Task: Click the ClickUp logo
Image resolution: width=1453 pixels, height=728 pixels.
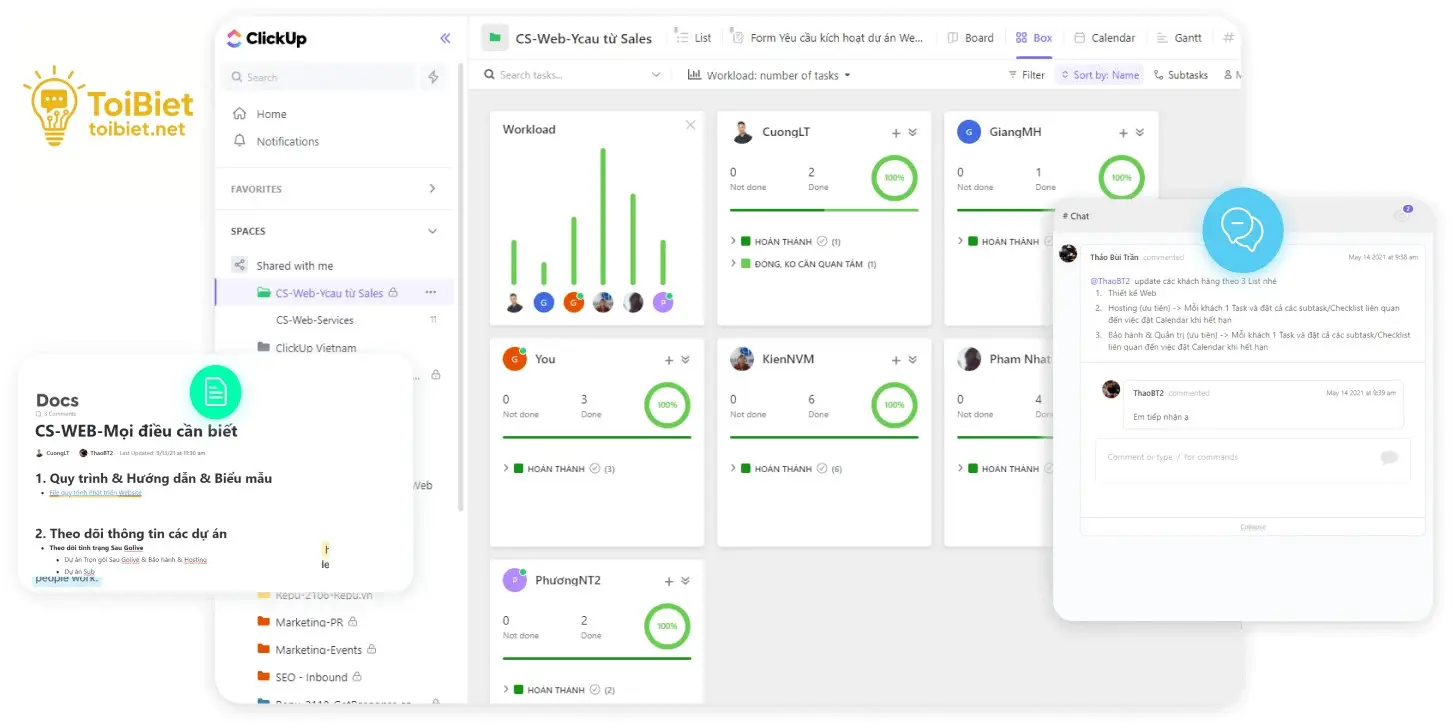Action: [266, 39]
